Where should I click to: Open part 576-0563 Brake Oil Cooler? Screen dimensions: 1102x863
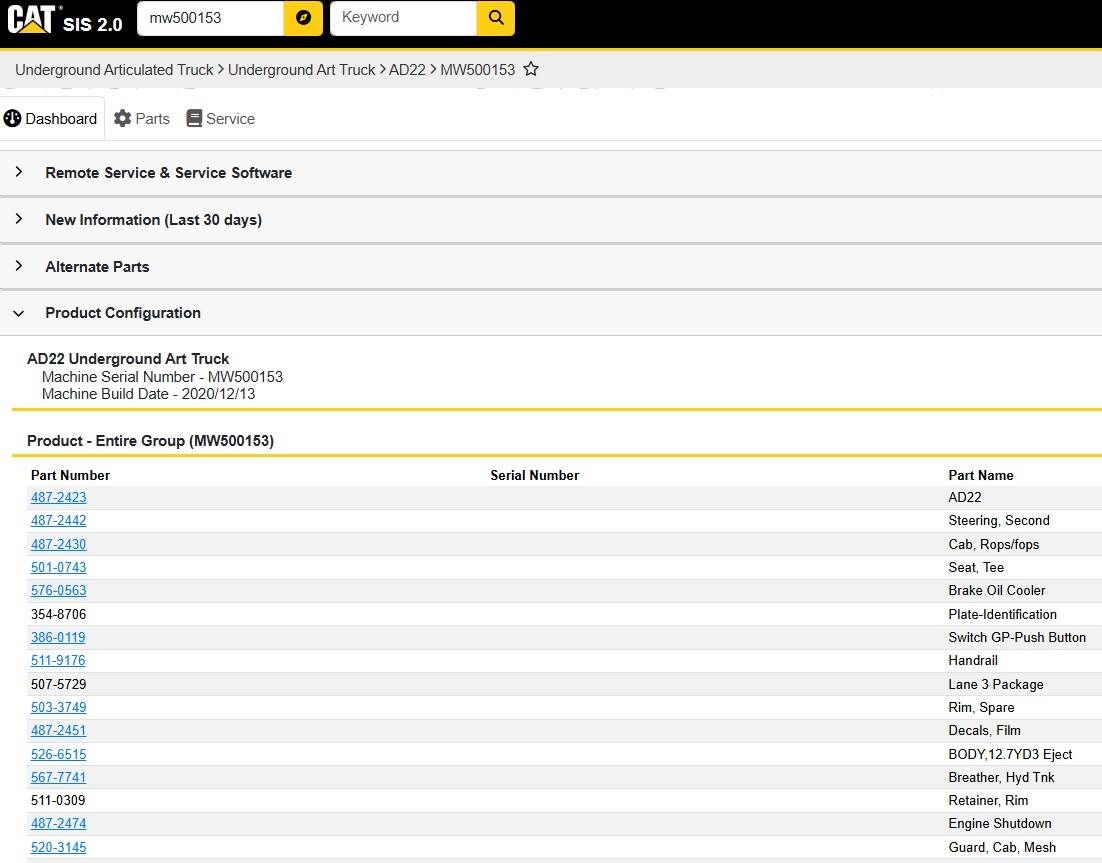[x=58, y=590]
